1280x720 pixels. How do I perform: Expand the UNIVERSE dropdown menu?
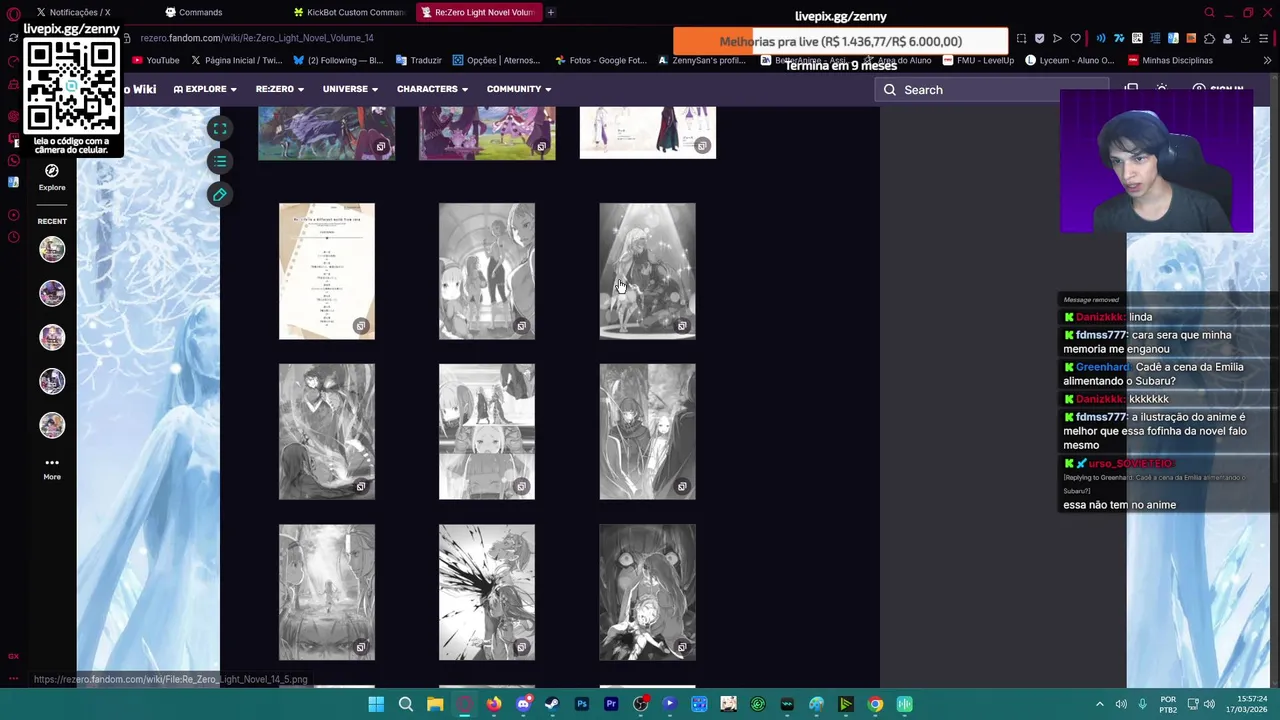click(350, 89)
